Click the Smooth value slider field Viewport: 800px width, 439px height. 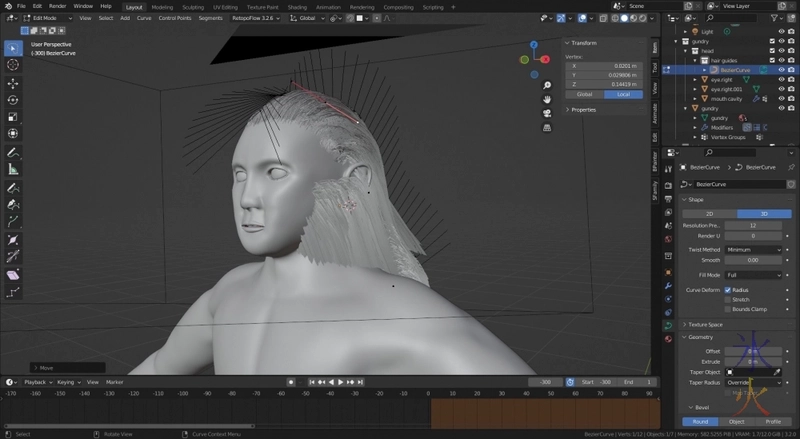(752, 259)
